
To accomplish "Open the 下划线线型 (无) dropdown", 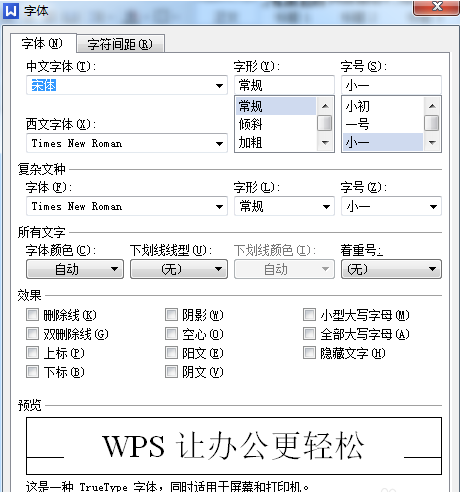I will click(x=179, y=269).
